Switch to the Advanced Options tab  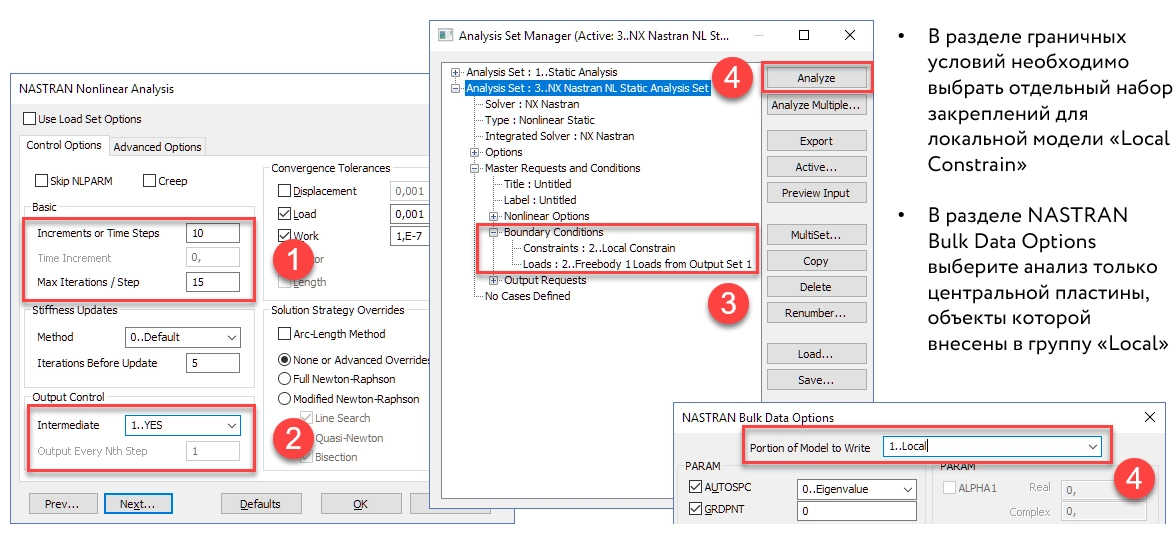coord(158,147)
